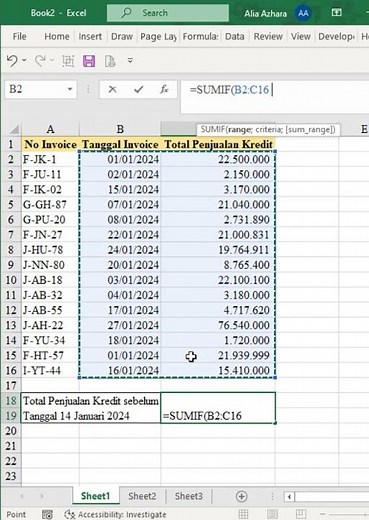Select invoice cell J-AH-22
The width and height of the screenshot is (369, 520).
pos(50,325)
